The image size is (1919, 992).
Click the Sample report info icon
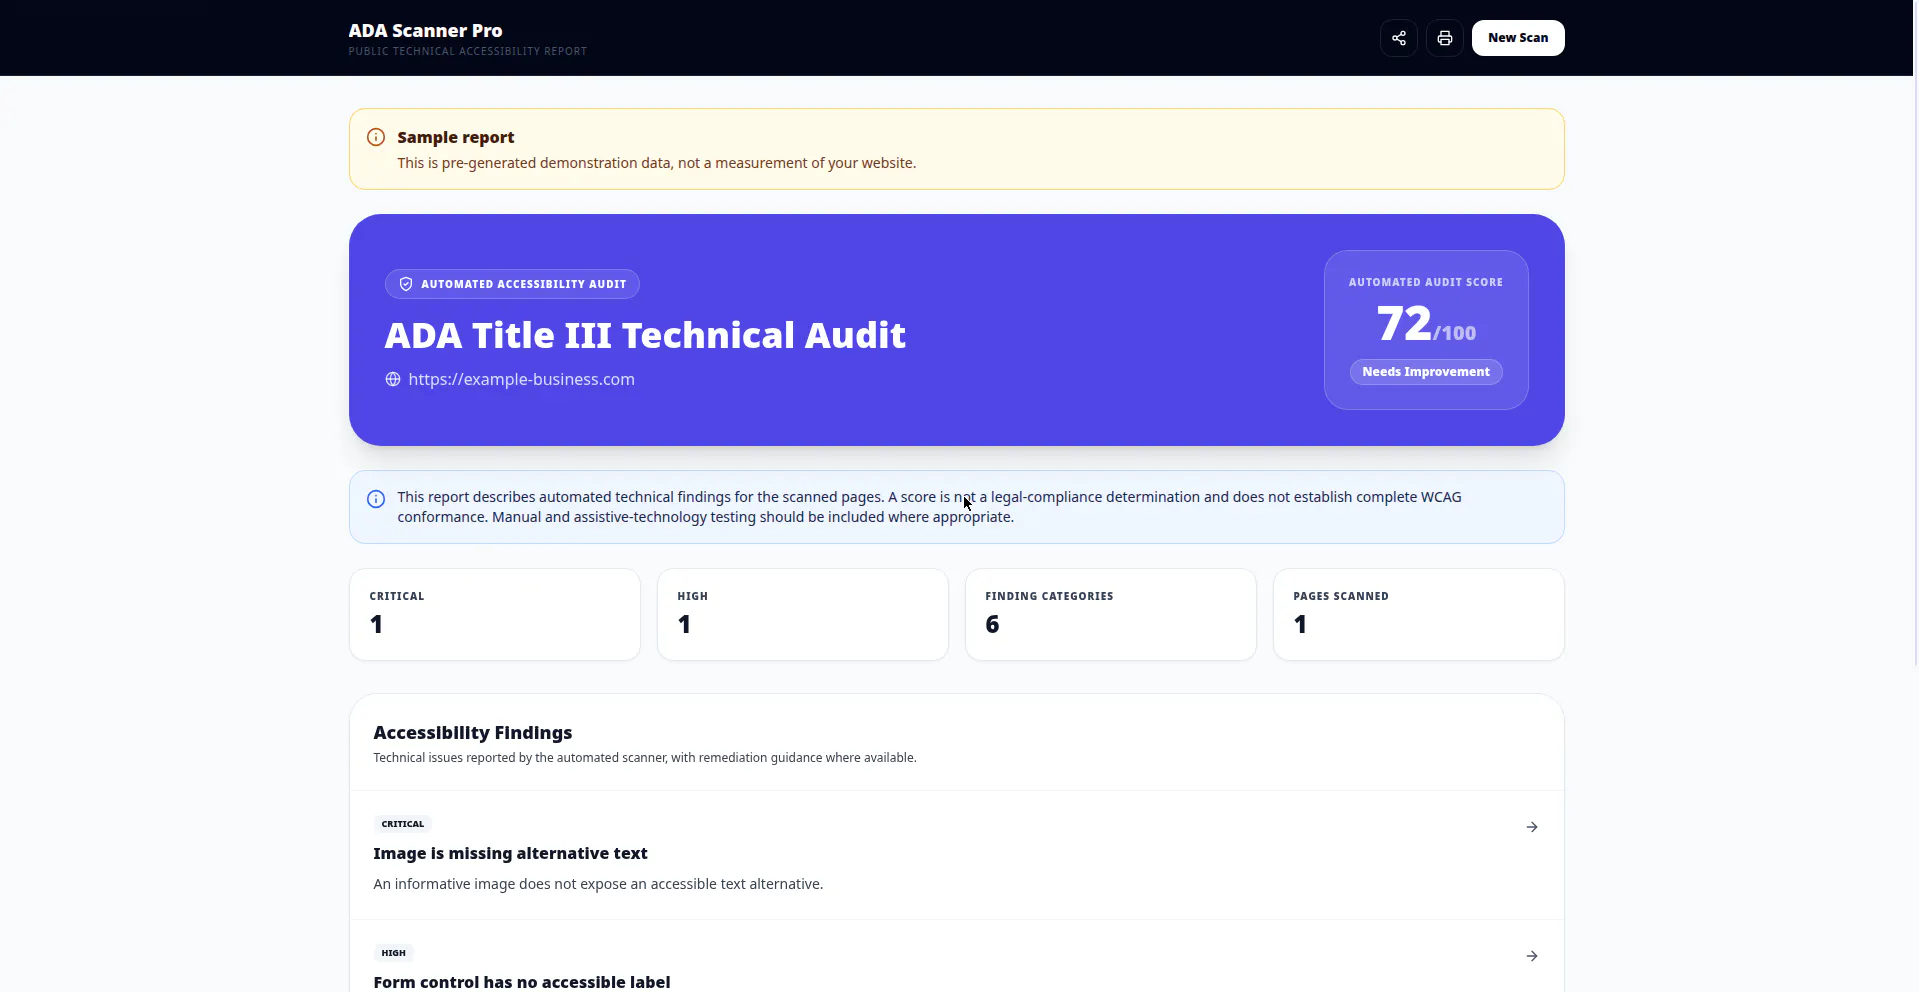point(376,137)
